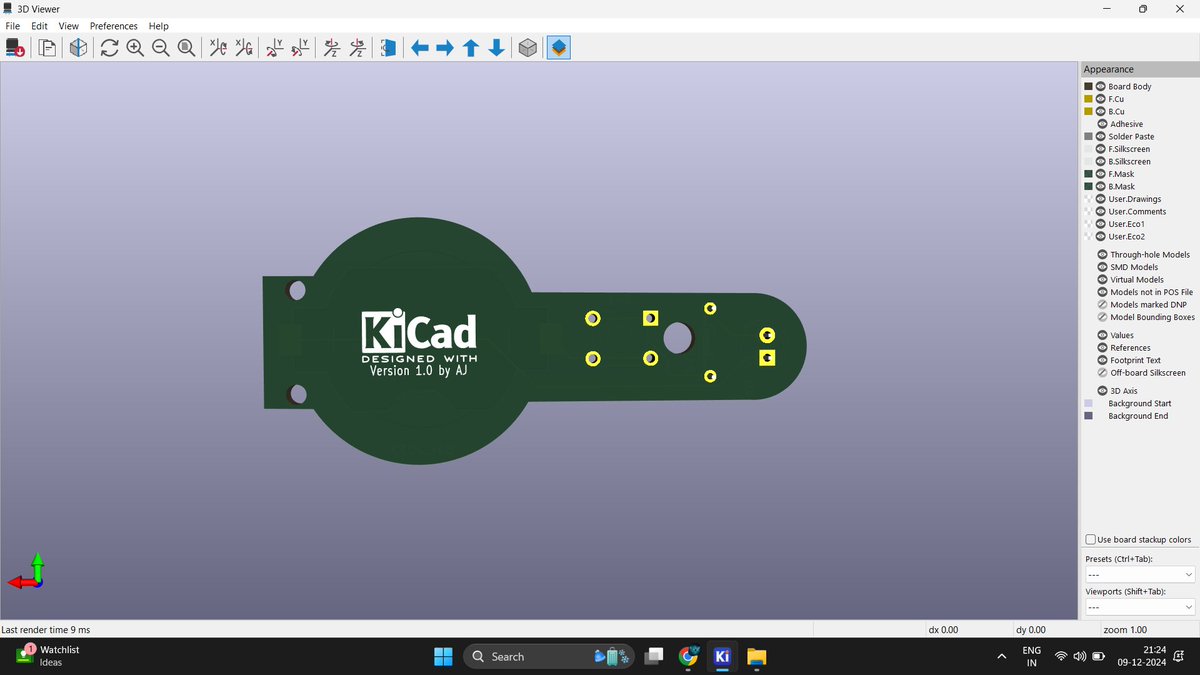Hide Off-board Silkscreen

(1100, 372)
